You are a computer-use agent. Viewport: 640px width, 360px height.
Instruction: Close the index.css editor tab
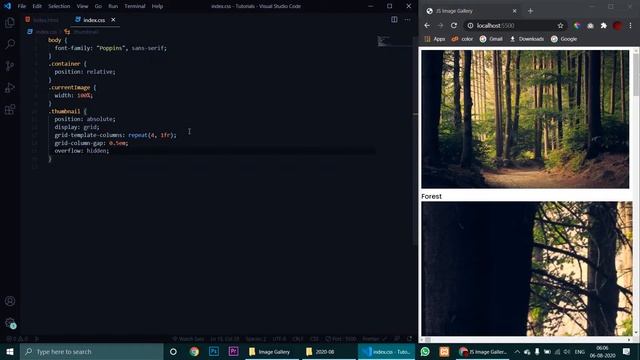pyautogui.click(x=113, y=20)
